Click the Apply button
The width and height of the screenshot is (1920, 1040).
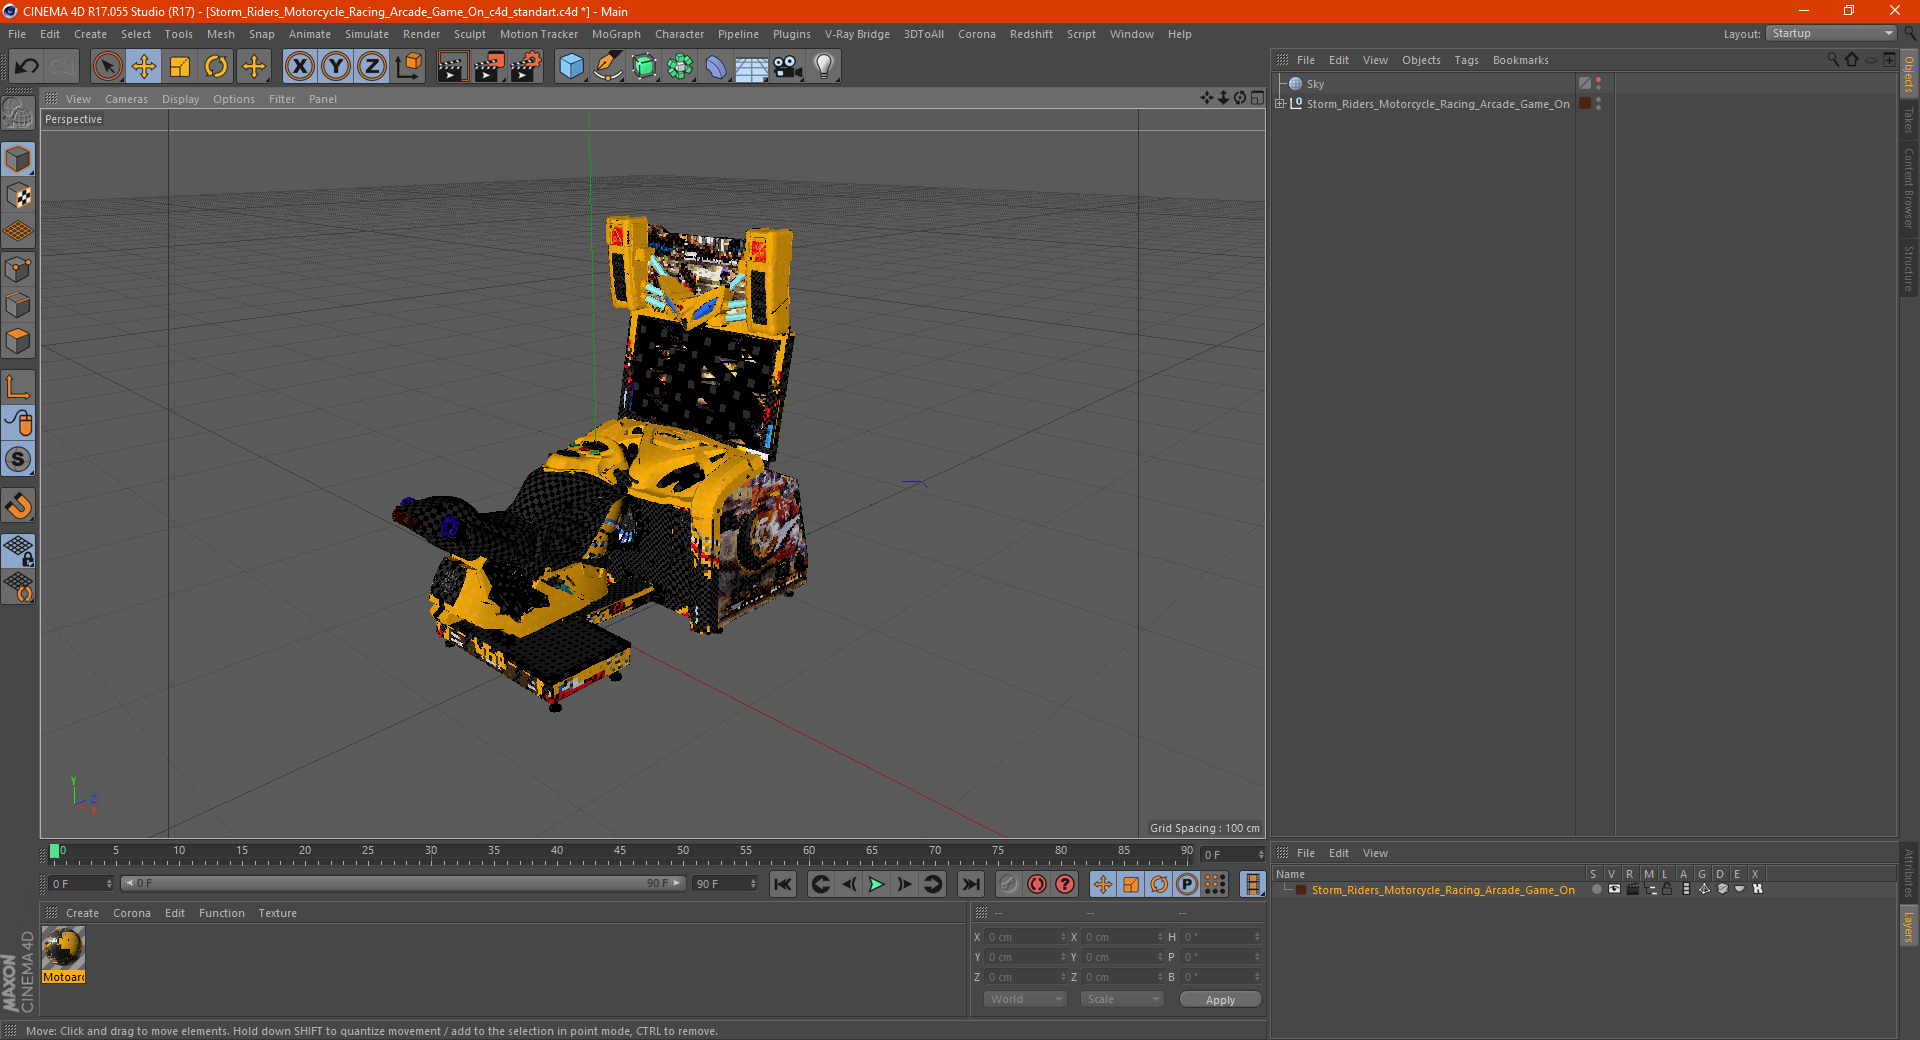(1220, 1000)
